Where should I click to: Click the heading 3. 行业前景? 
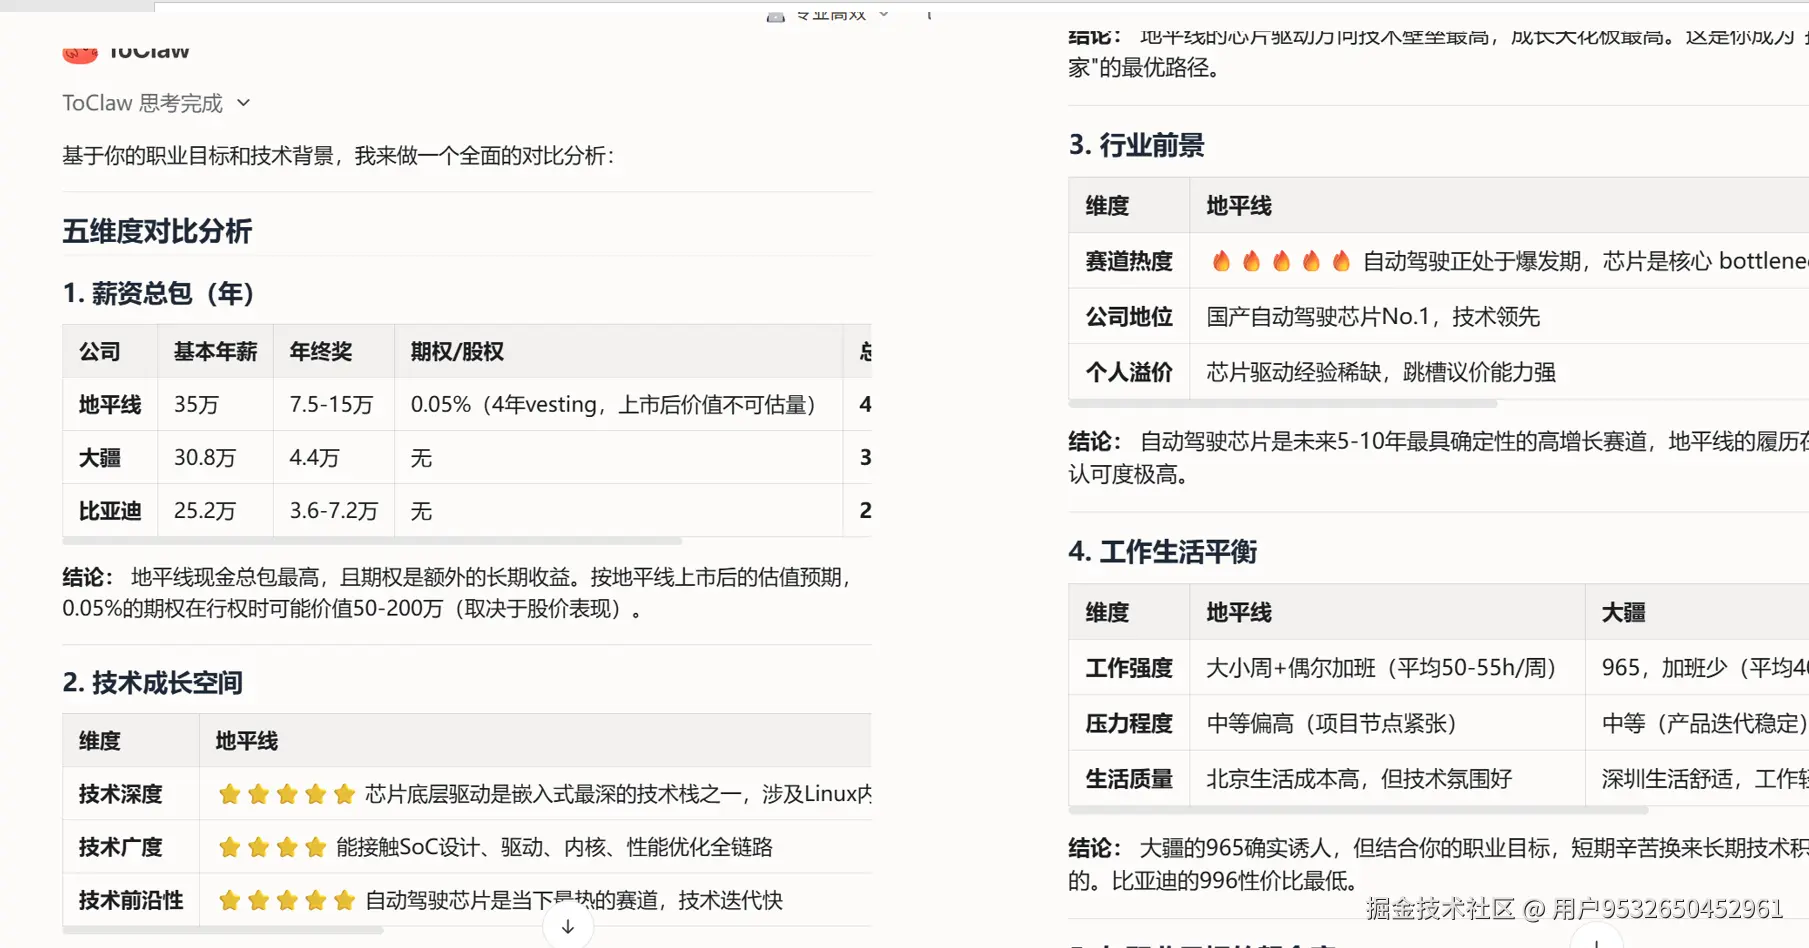[1136, 146]
